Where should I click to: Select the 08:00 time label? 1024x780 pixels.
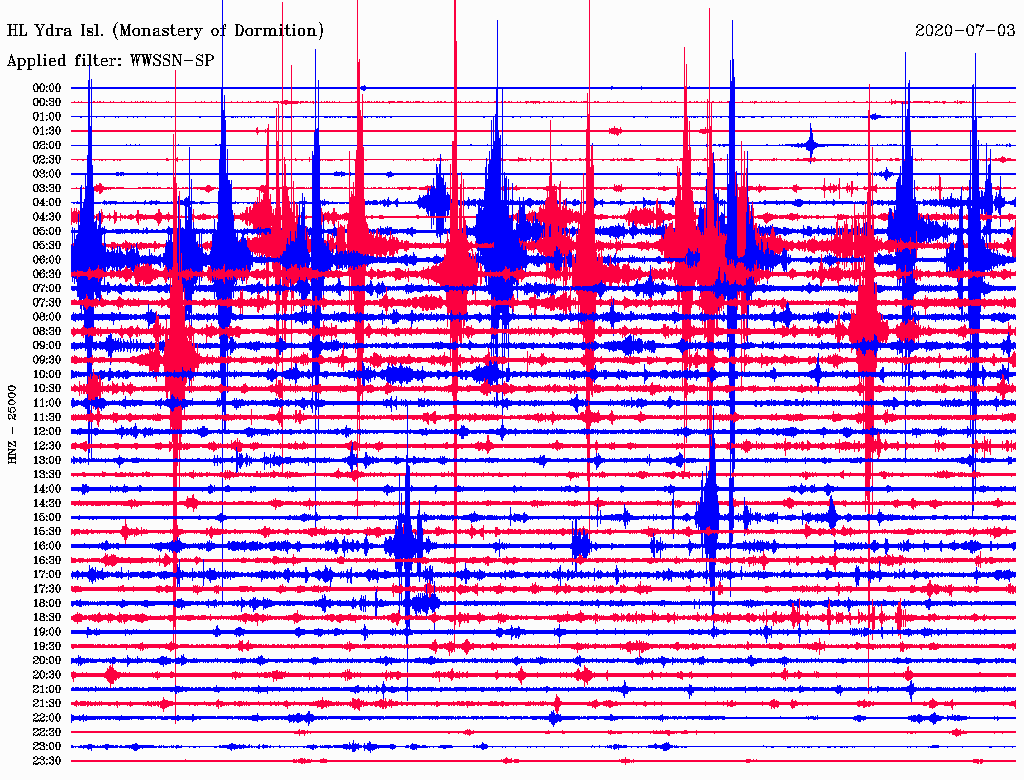[x=47, y=317]
